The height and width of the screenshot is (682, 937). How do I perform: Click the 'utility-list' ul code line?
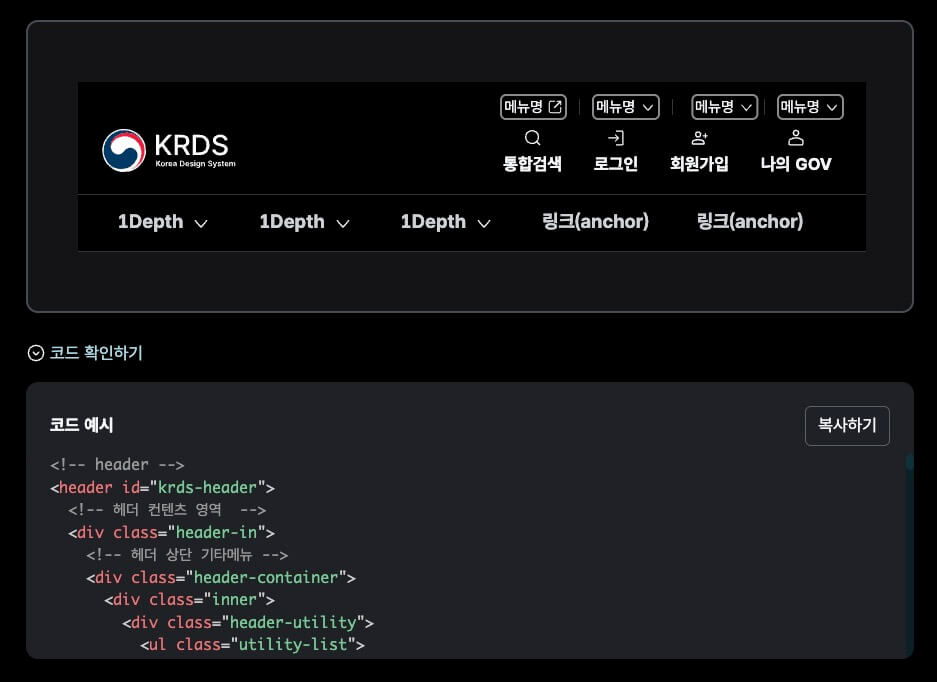coord(252,644)
